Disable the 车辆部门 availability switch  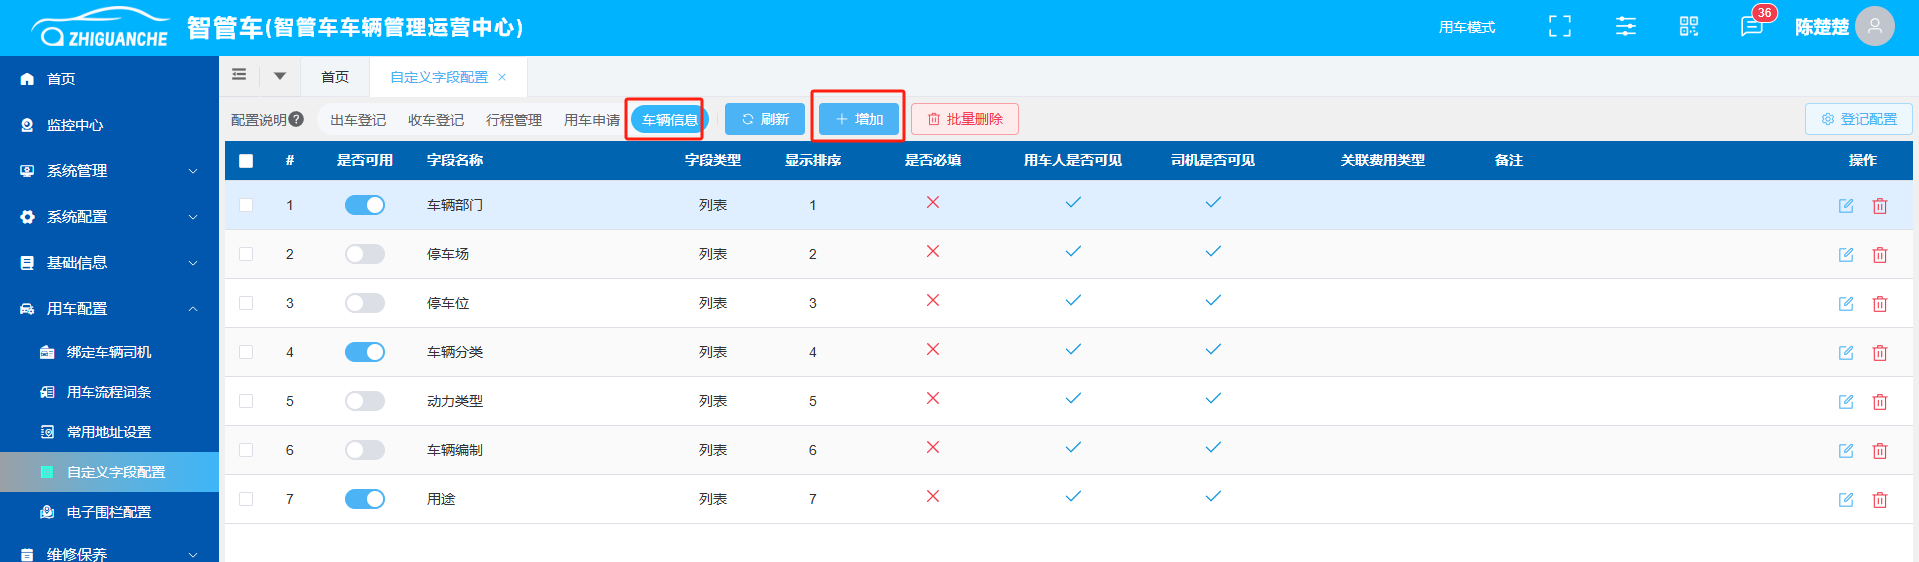pos(365,205)
